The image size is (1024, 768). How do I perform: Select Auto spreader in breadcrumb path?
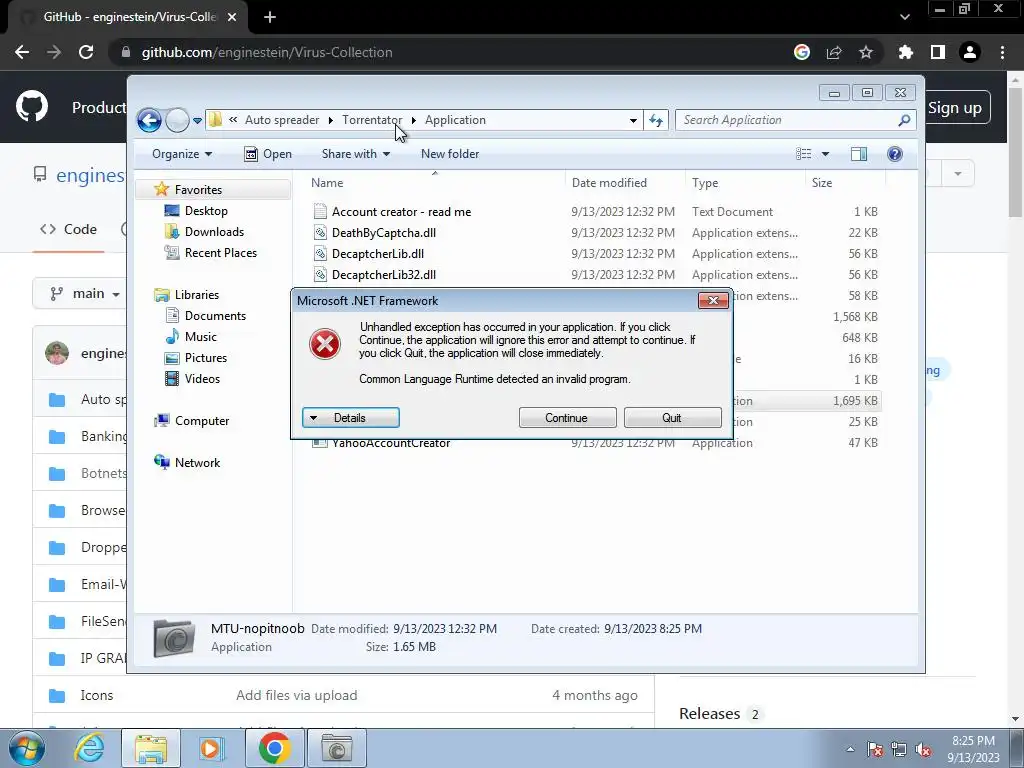pos(282,120)
